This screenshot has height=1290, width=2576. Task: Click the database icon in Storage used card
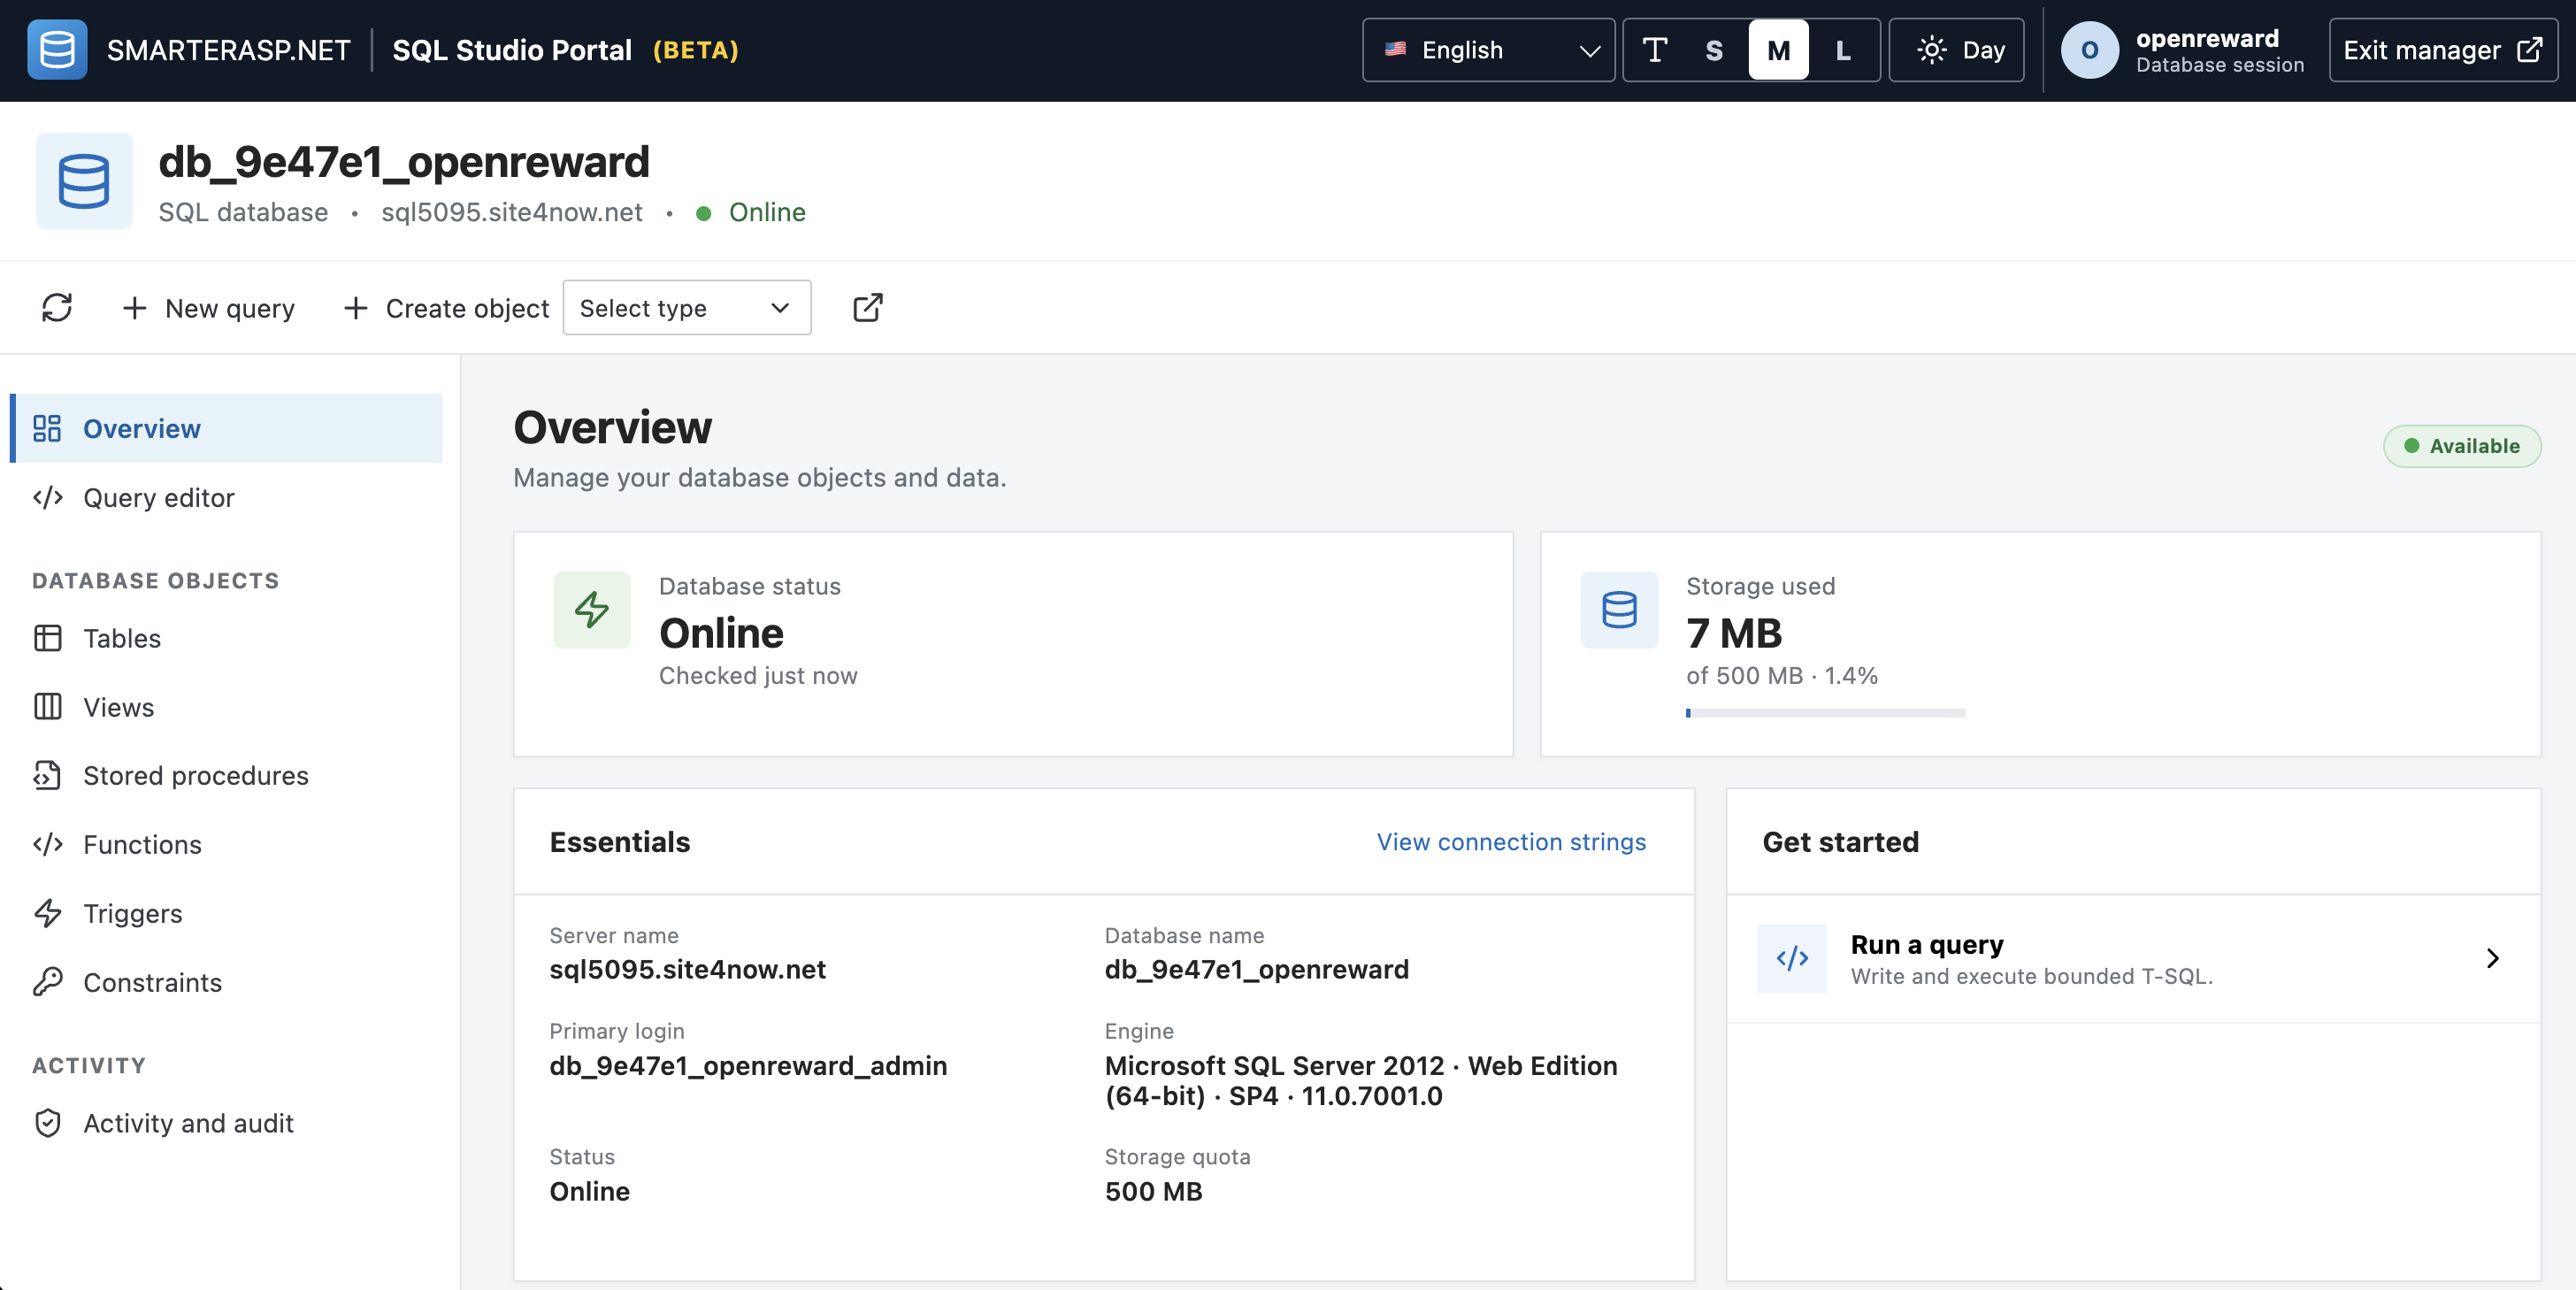coord(1619,610)
